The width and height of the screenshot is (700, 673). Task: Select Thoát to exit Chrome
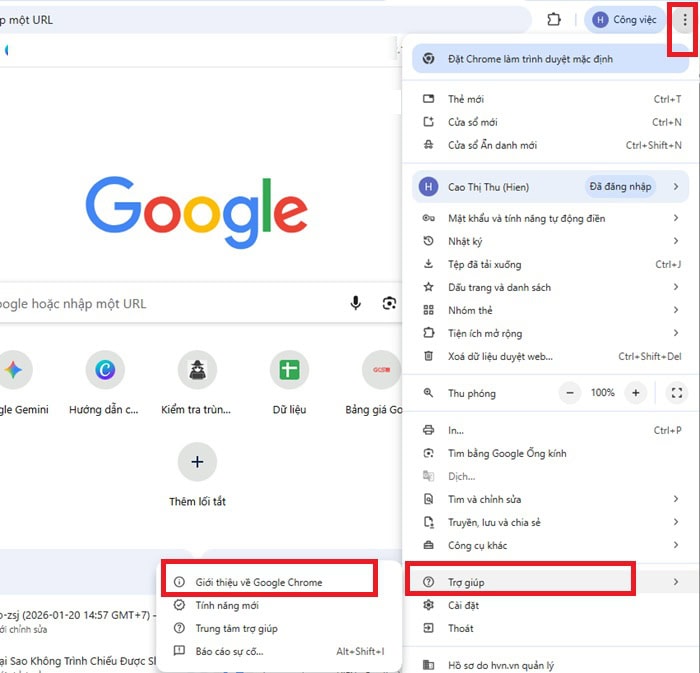(x=551, y=628)
